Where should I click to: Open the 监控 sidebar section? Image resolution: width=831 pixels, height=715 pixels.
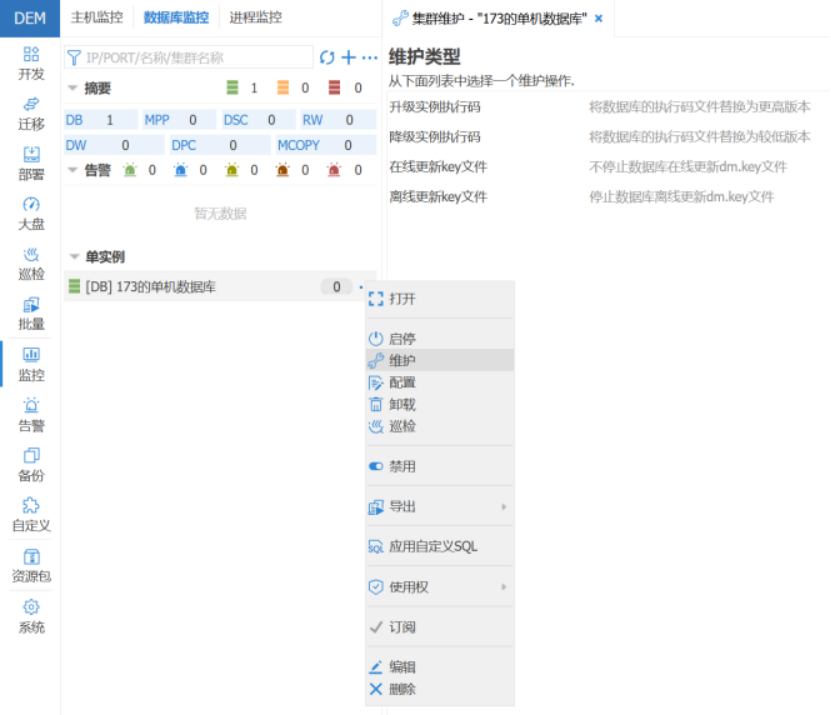[x=31, y=364]
